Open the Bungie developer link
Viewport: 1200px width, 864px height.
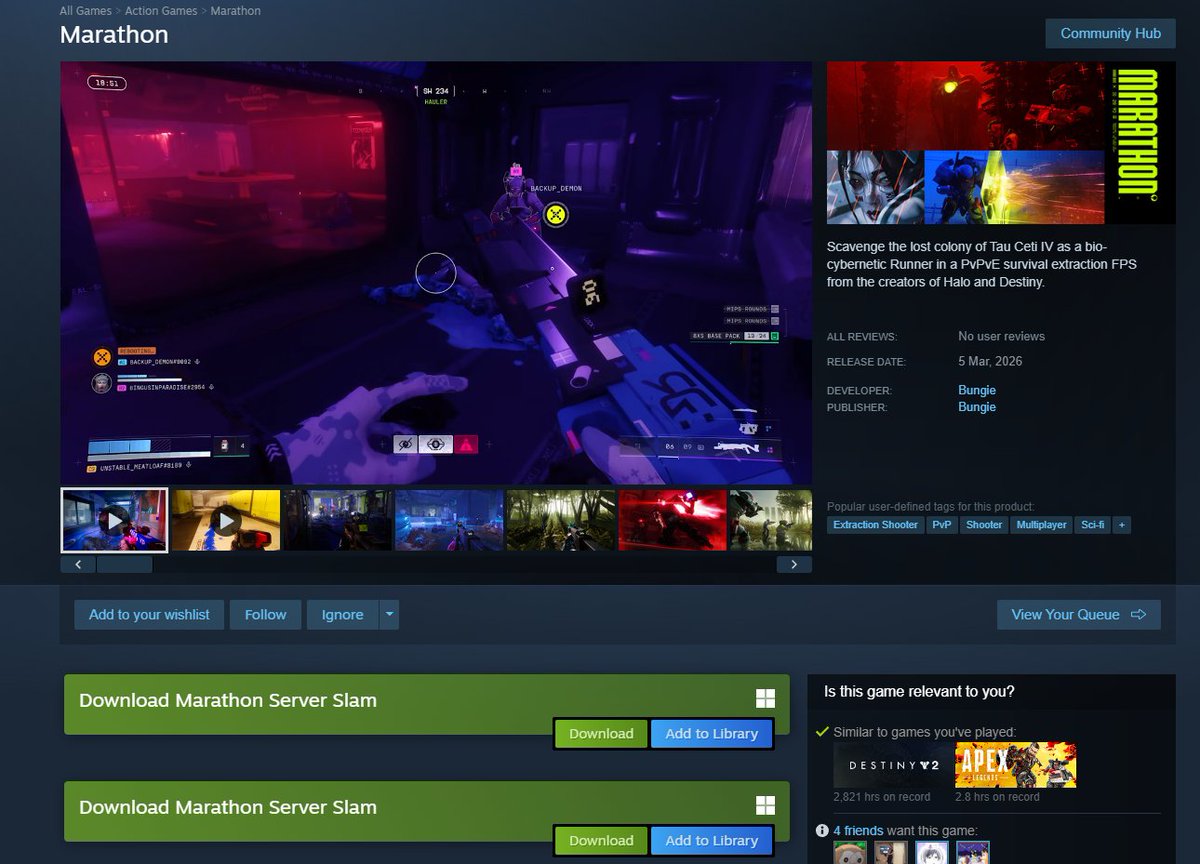[x=977, y=390]
